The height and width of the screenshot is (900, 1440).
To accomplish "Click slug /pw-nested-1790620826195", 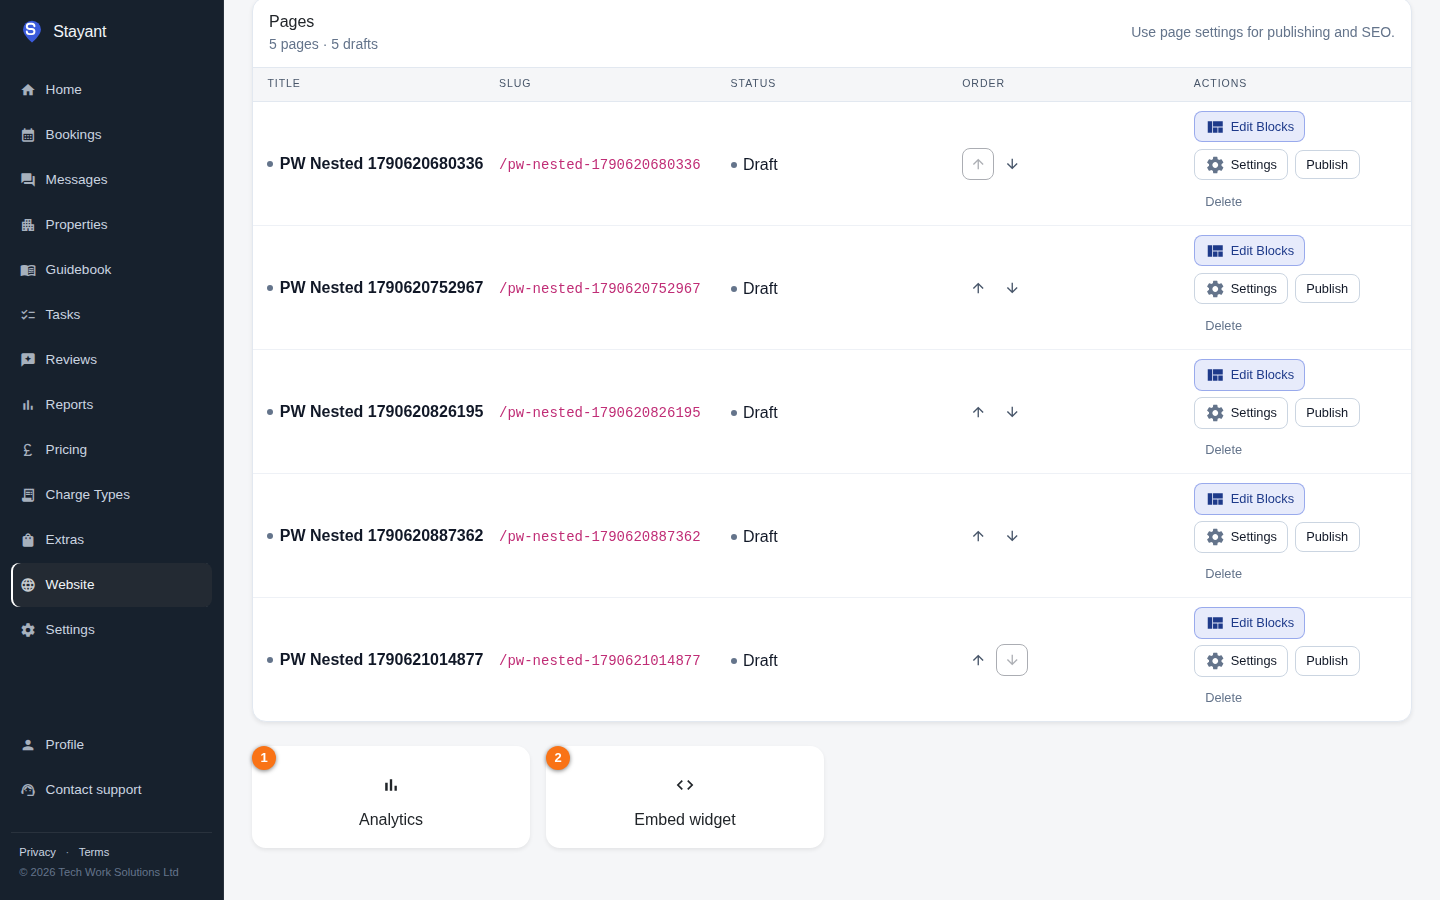I will [600, 412].
